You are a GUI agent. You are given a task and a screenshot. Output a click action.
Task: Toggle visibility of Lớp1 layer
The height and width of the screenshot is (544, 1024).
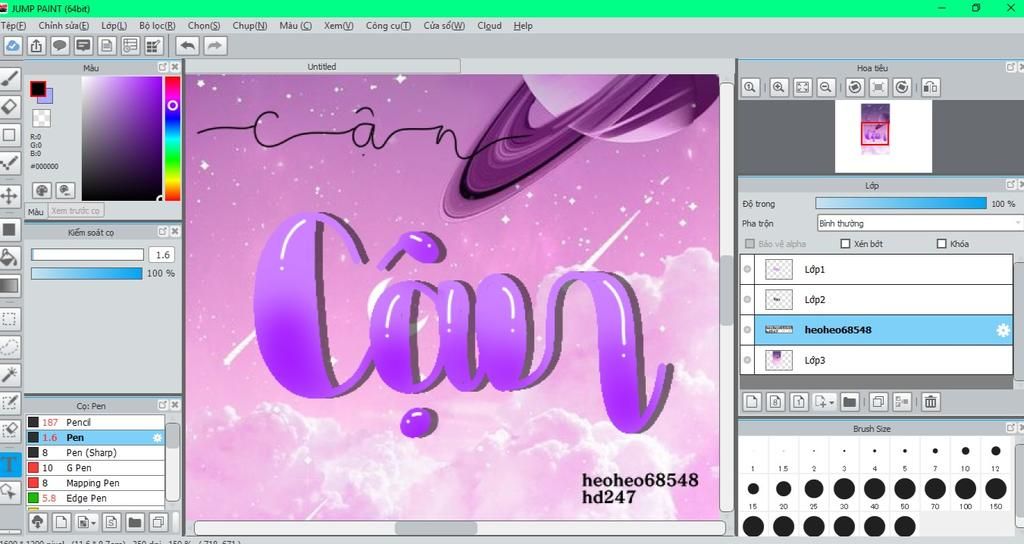tap(748, 269)
